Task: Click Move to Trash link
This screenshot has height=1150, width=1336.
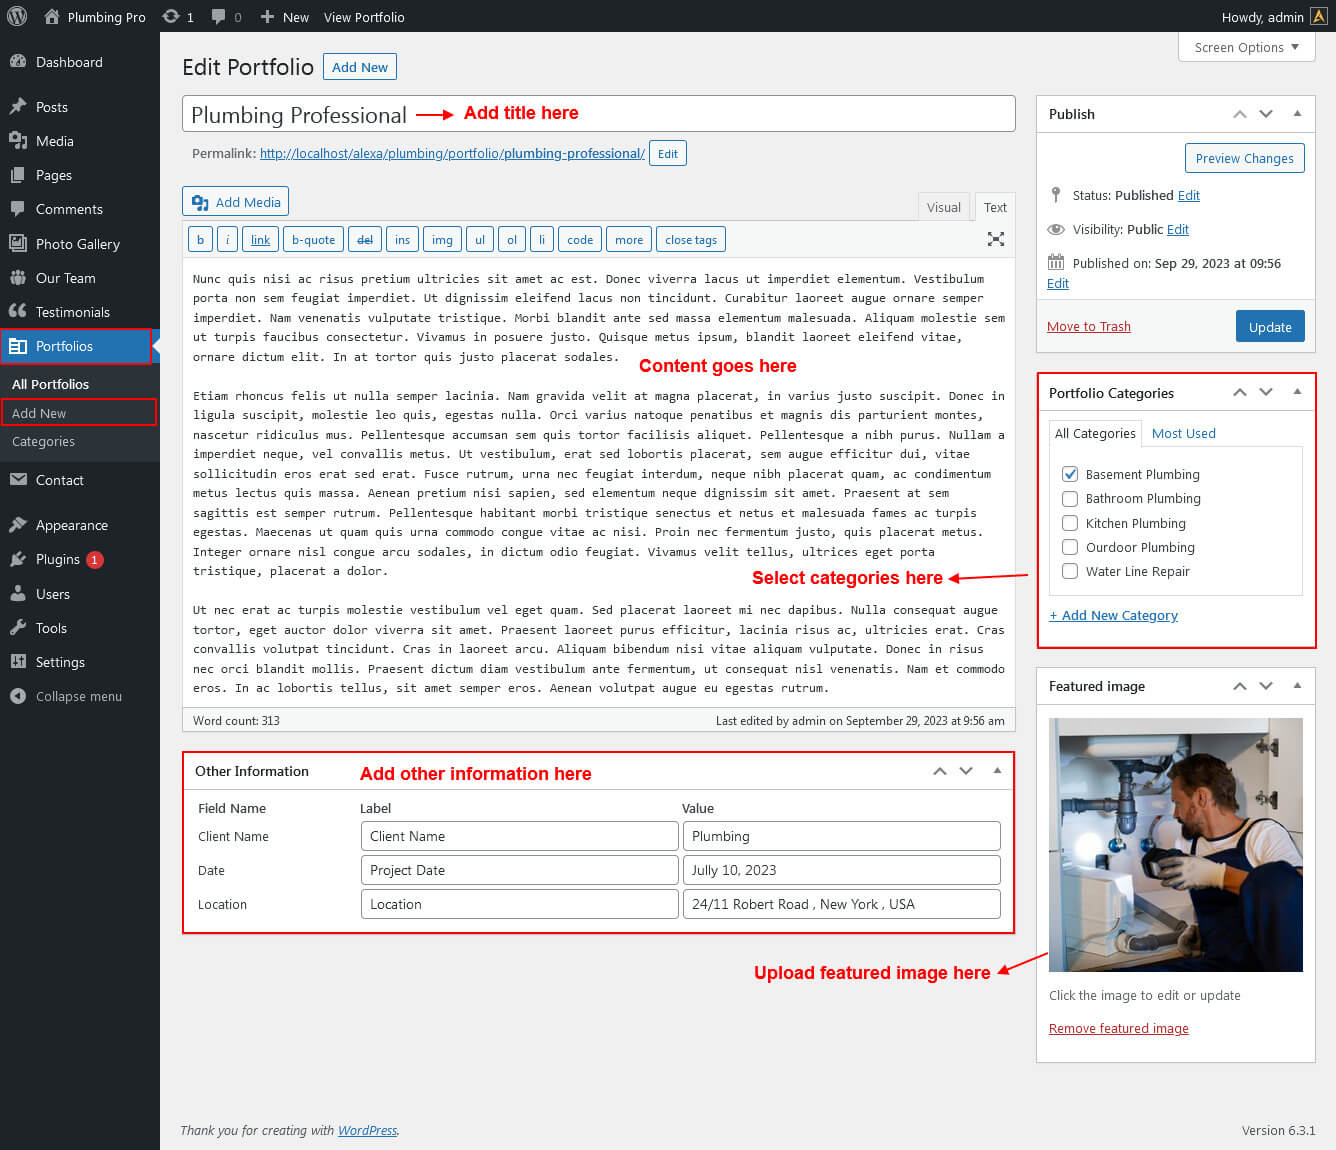Action: [1088, 326]
